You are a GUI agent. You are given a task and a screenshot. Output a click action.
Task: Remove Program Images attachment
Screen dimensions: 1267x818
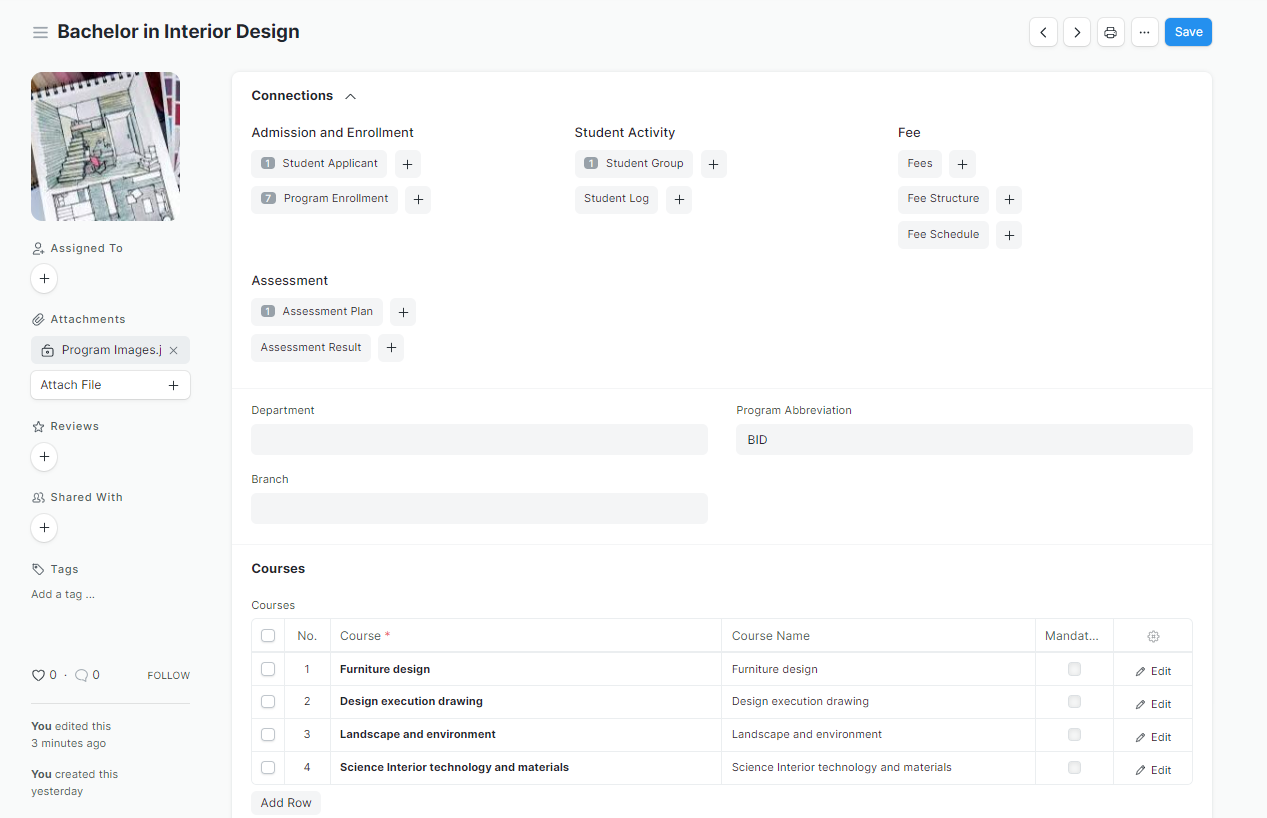coord(174,350)
